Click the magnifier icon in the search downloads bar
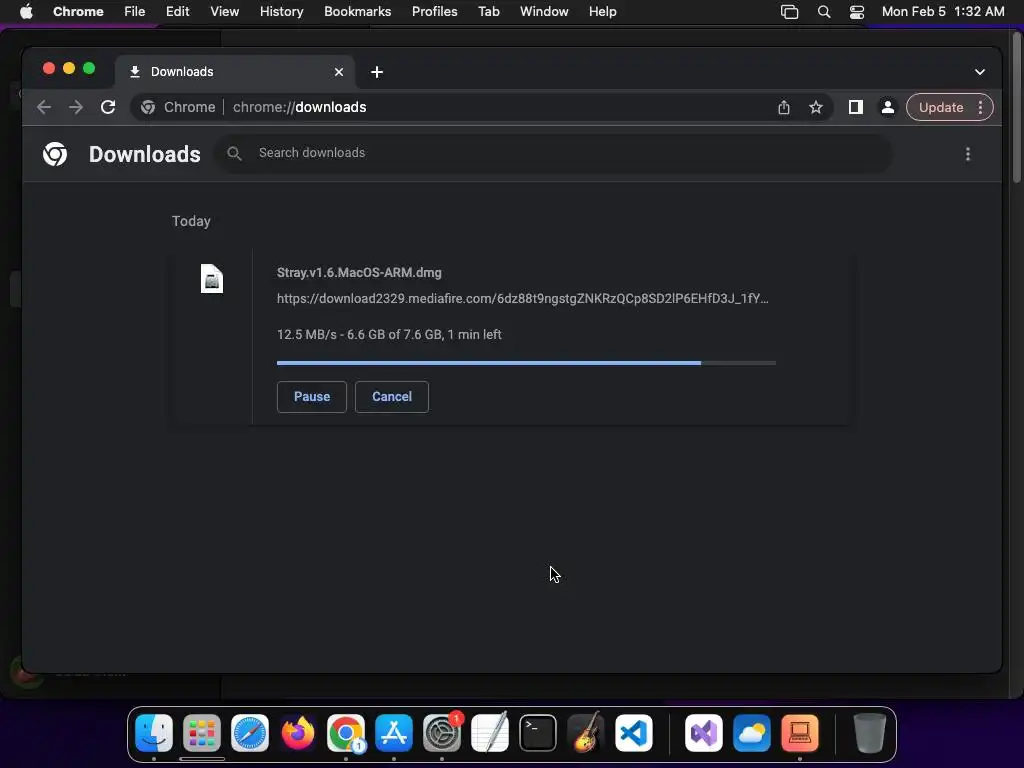This screenshot has width=1024, height=768. pos(234,153)
